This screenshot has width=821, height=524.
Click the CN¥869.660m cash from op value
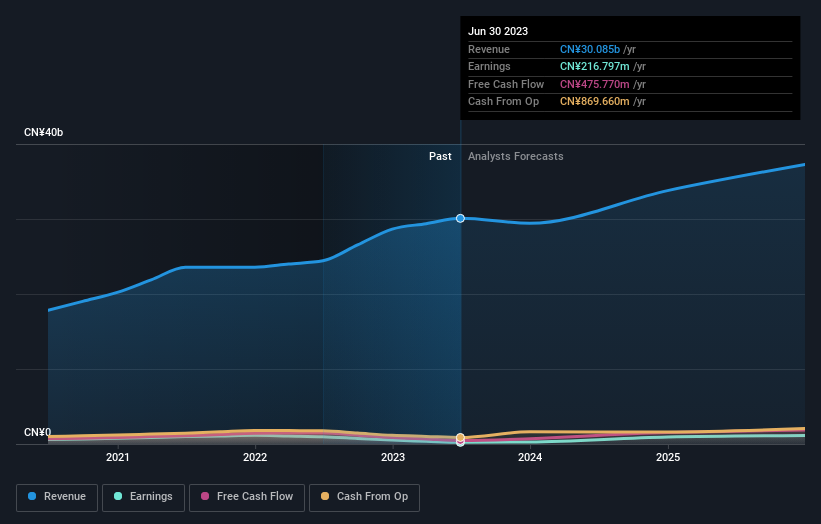595,102
